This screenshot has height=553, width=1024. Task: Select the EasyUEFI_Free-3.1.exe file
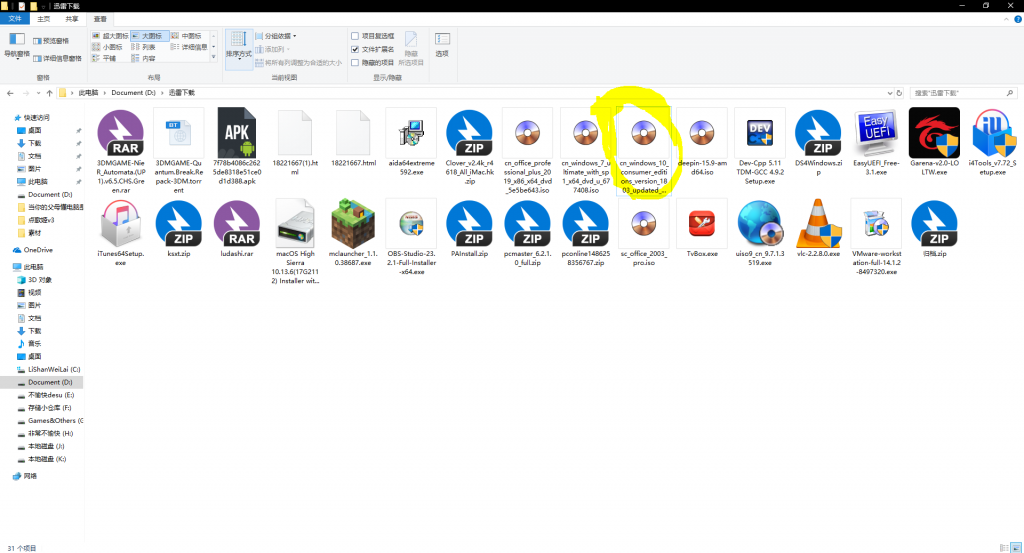[x=876, y=142]
